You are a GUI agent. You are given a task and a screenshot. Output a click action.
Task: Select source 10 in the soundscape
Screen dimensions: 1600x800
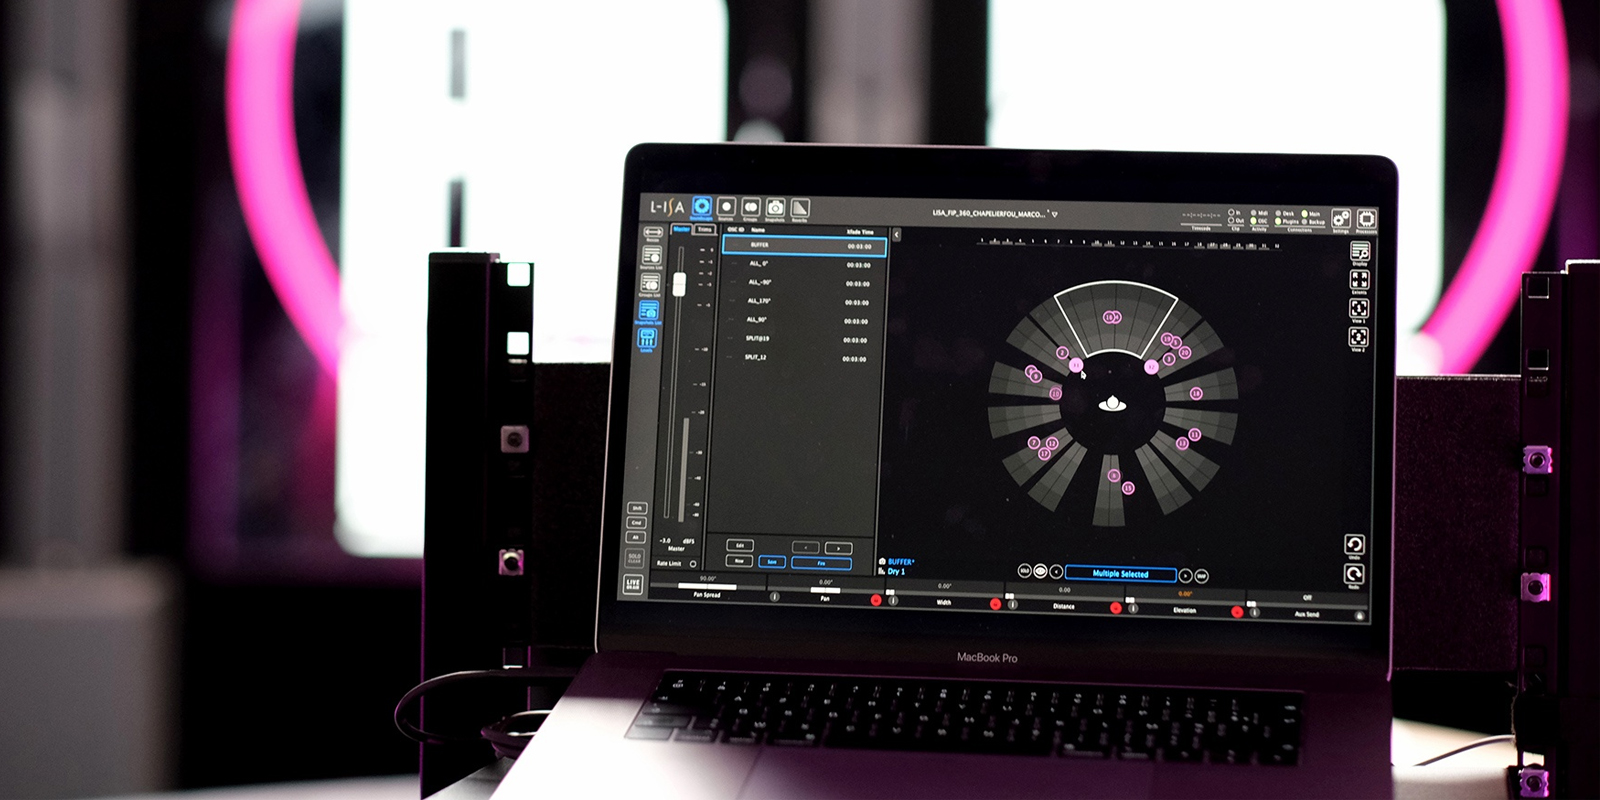point(1056,394)
